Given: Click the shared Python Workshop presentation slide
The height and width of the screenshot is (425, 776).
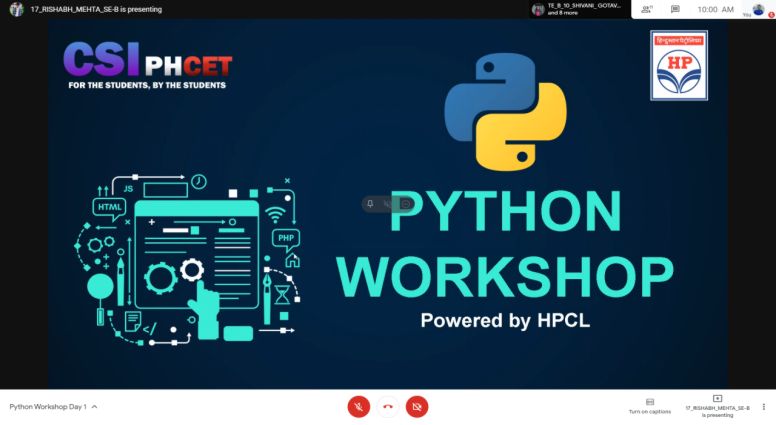Looking at the screenshot, I should [x=388, y=204].
